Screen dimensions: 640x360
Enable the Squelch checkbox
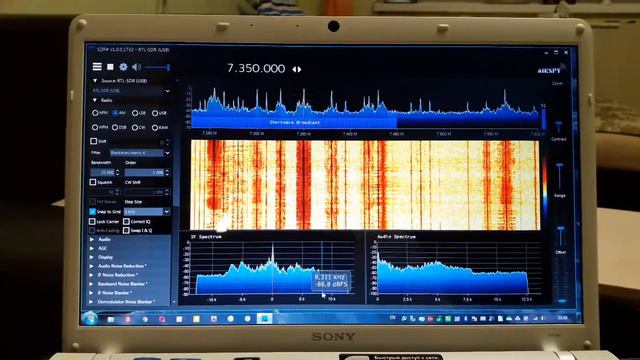(93, 182)
